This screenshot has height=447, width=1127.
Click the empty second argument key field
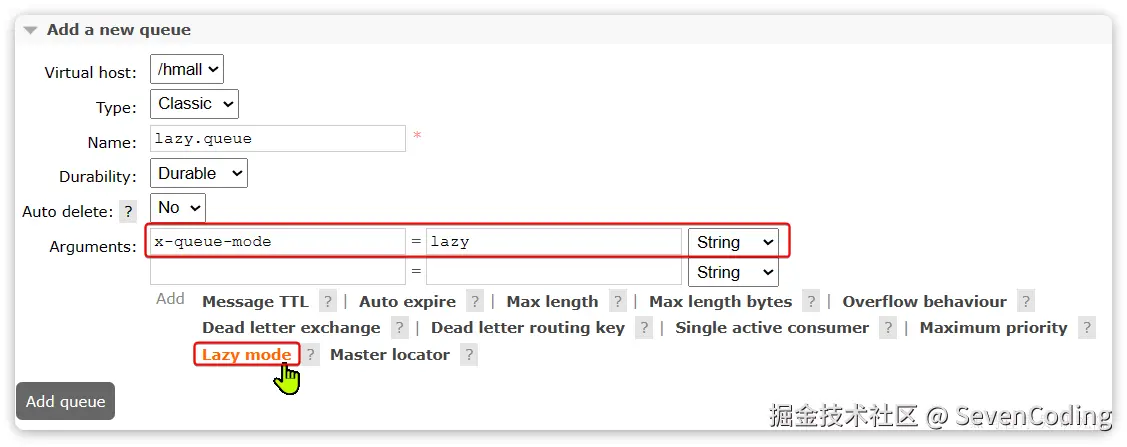click(x=278, y=272)
